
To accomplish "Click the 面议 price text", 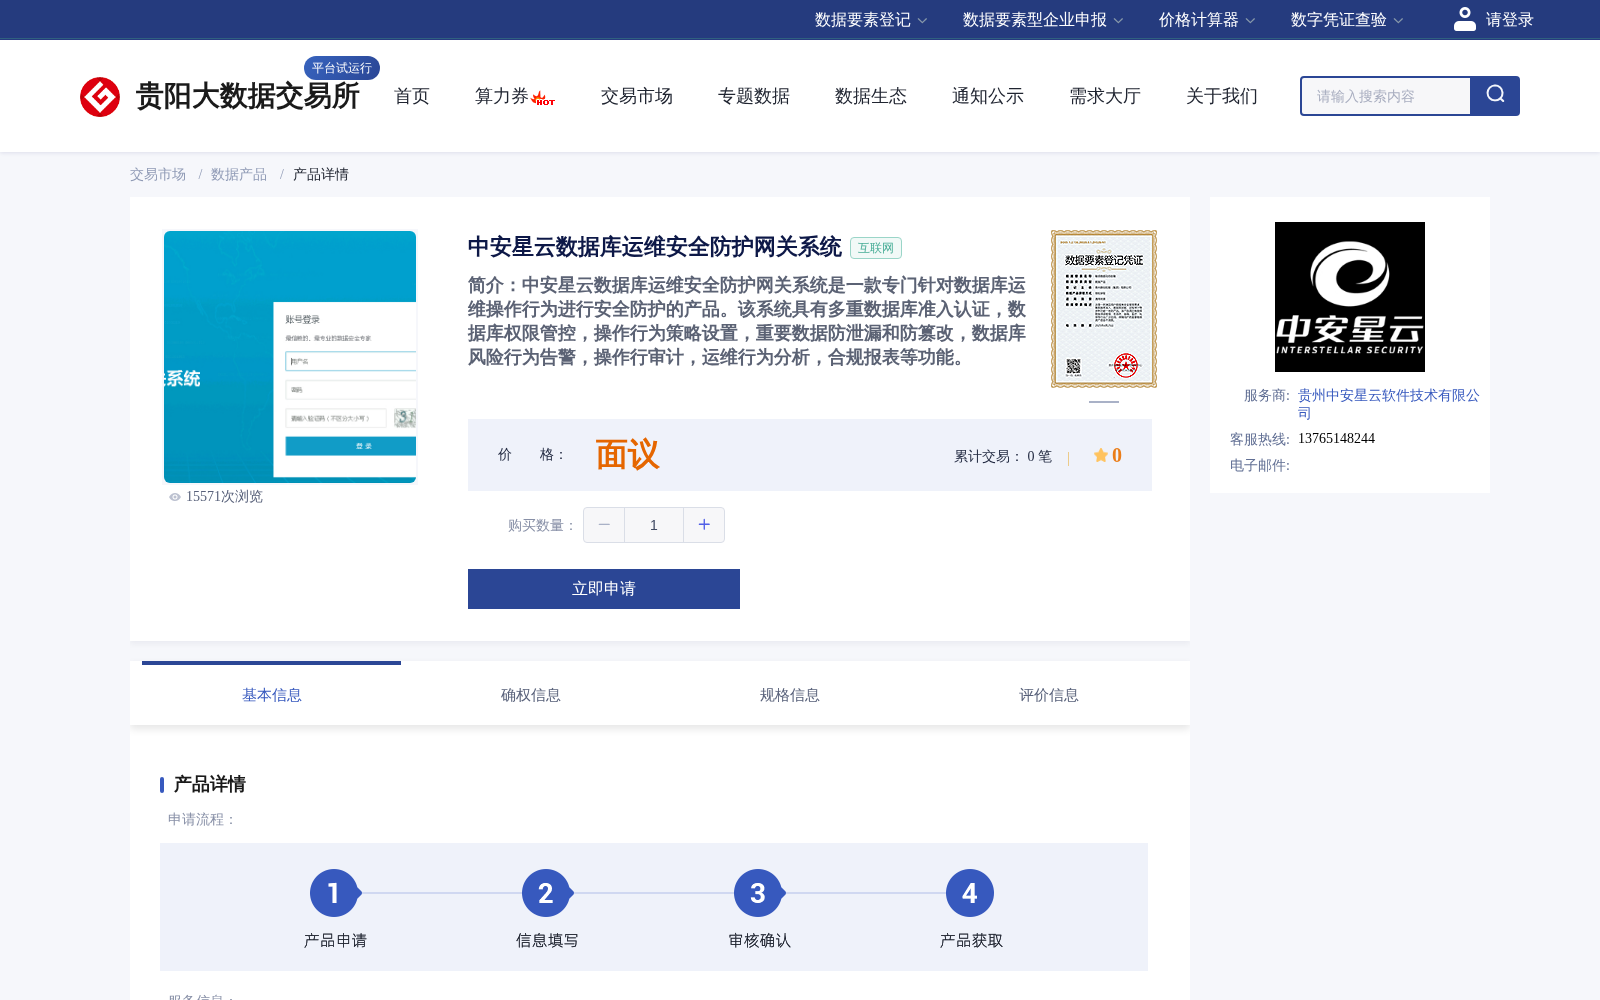I will [x=628, y=455].
